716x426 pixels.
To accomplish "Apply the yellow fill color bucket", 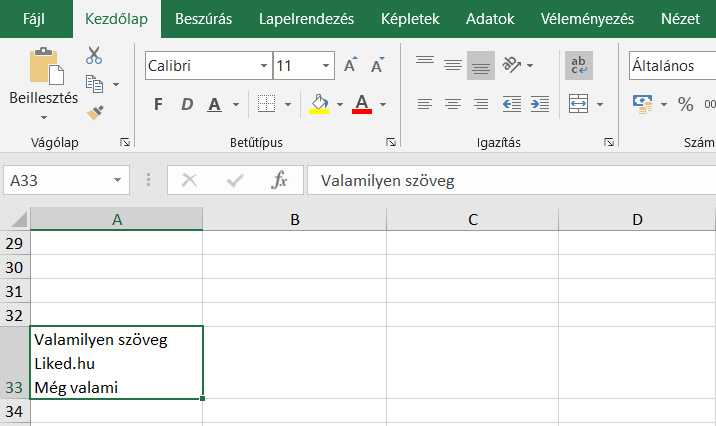I will click(319, 103).
